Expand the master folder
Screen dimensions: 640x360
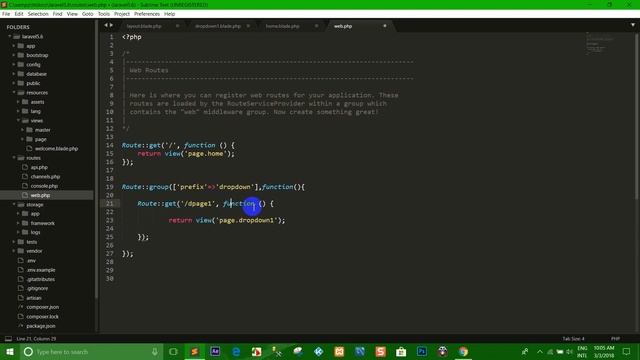pos(22,130)
